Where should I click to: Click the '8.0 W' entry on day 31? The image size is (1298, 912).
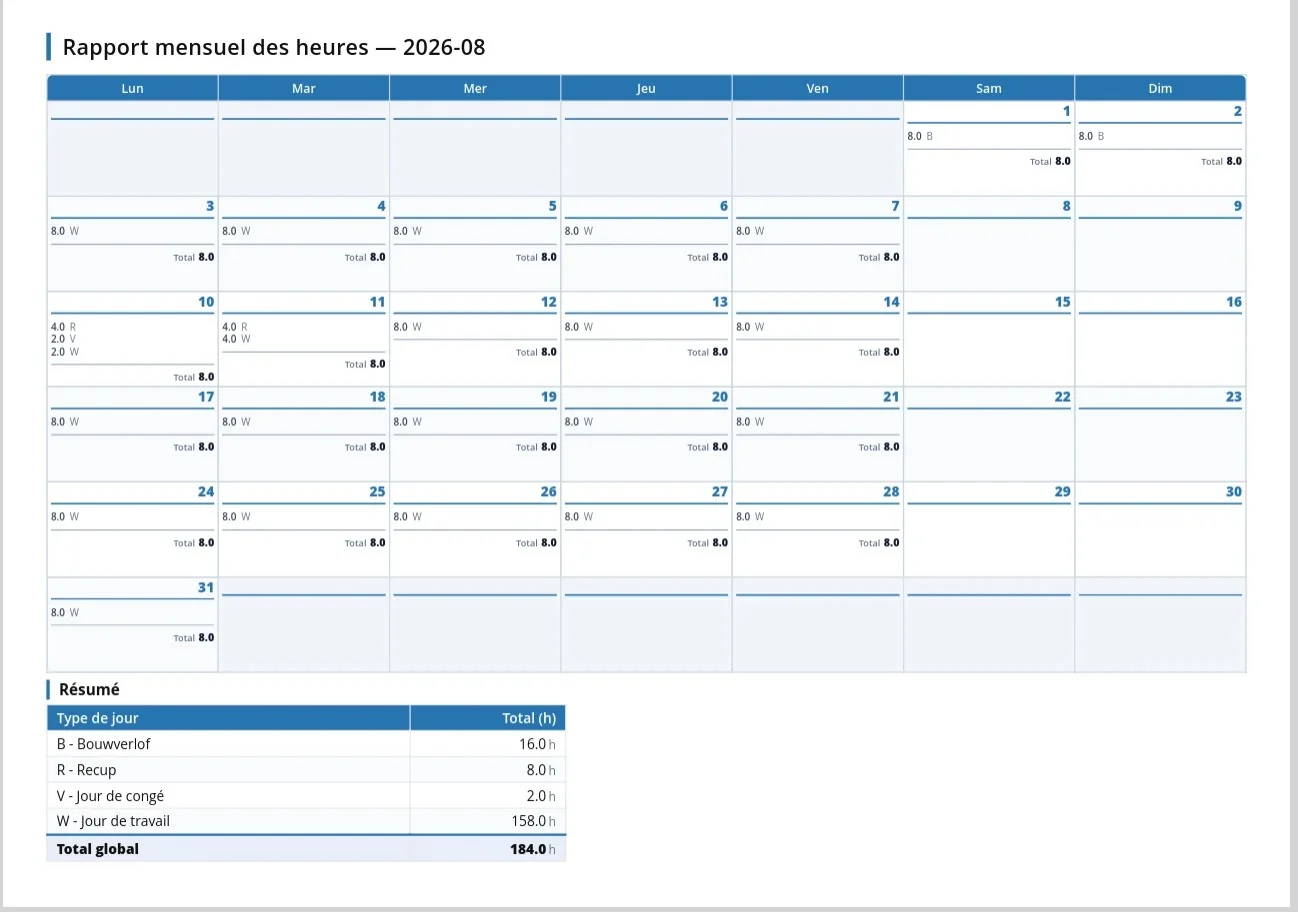(65, 612)
